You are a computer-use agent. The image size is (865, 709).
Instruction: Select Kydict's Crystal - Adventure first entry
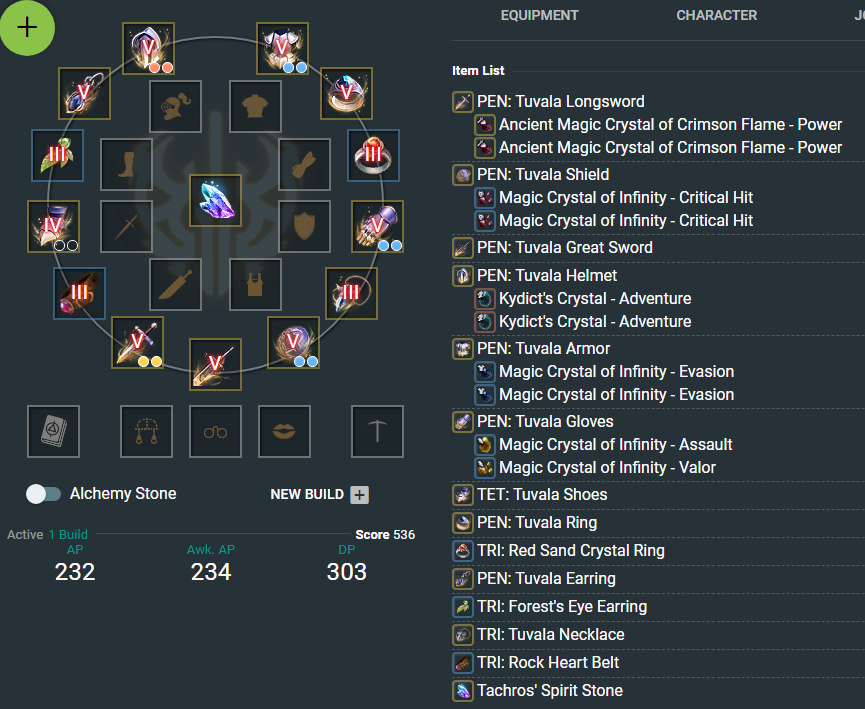595,298
